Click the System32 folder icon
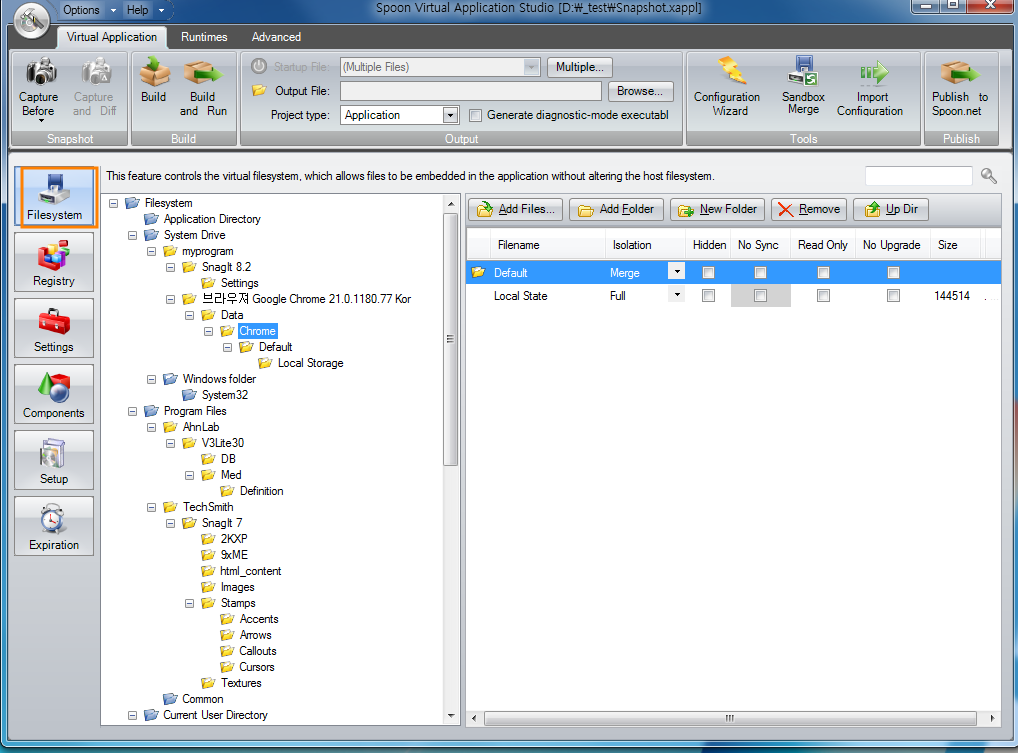Viewport: 1018px width, 753px height. click(189, 395)
